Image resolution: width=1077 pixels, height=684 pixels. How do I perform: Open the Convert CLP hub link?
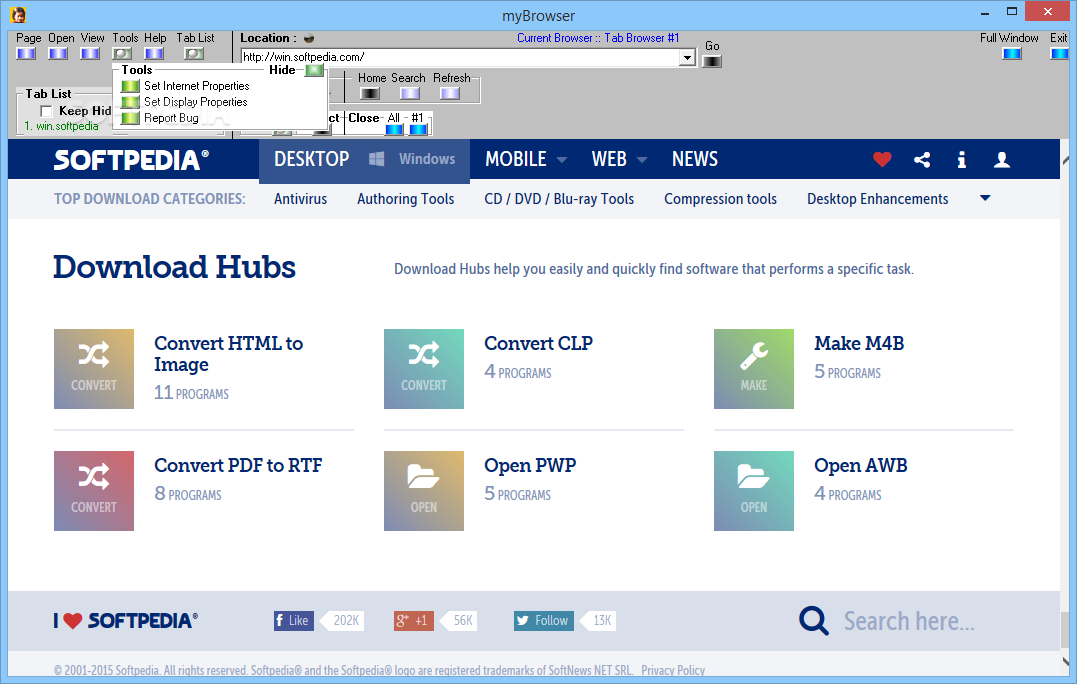(538, 343)
